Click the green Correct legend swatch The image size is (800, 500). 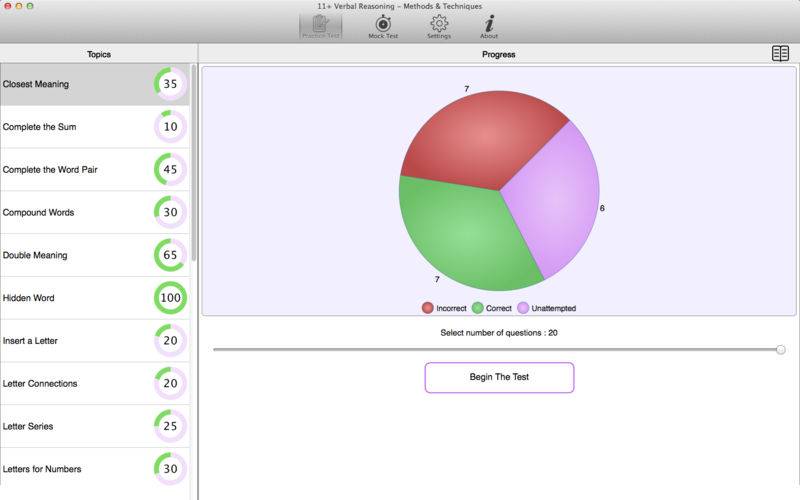coord(478,308)
